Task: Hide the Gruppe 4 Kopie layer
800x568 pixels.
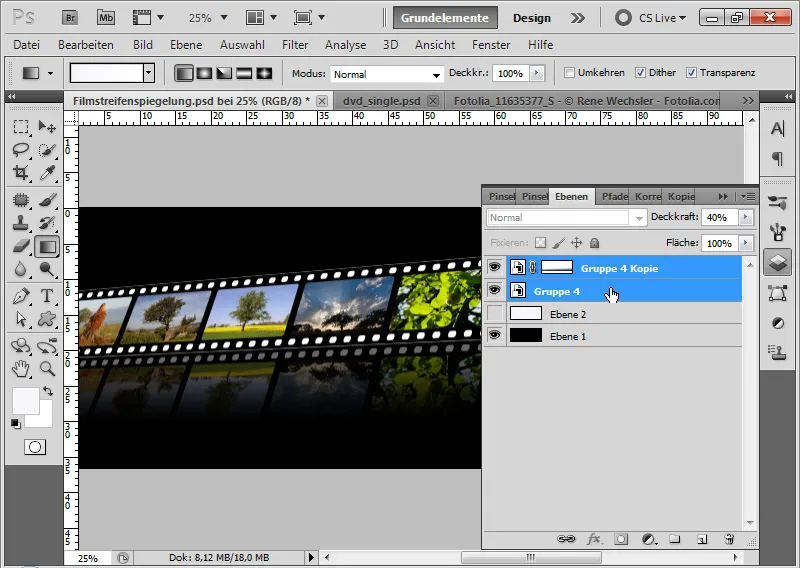Action: pos(494,267)
